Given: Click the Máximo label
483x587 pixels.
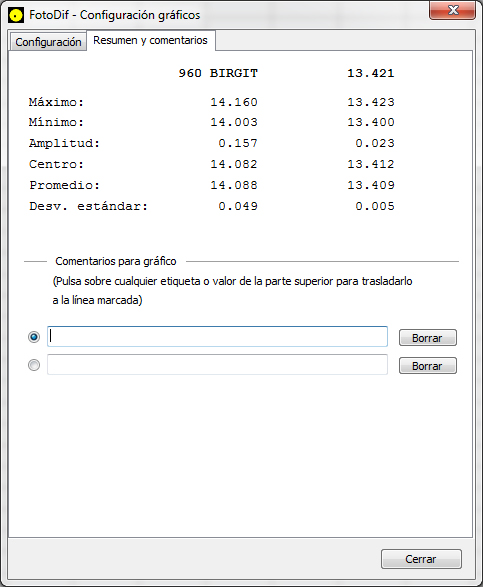Looking at the screenshot, I should [x=57, y=102].
